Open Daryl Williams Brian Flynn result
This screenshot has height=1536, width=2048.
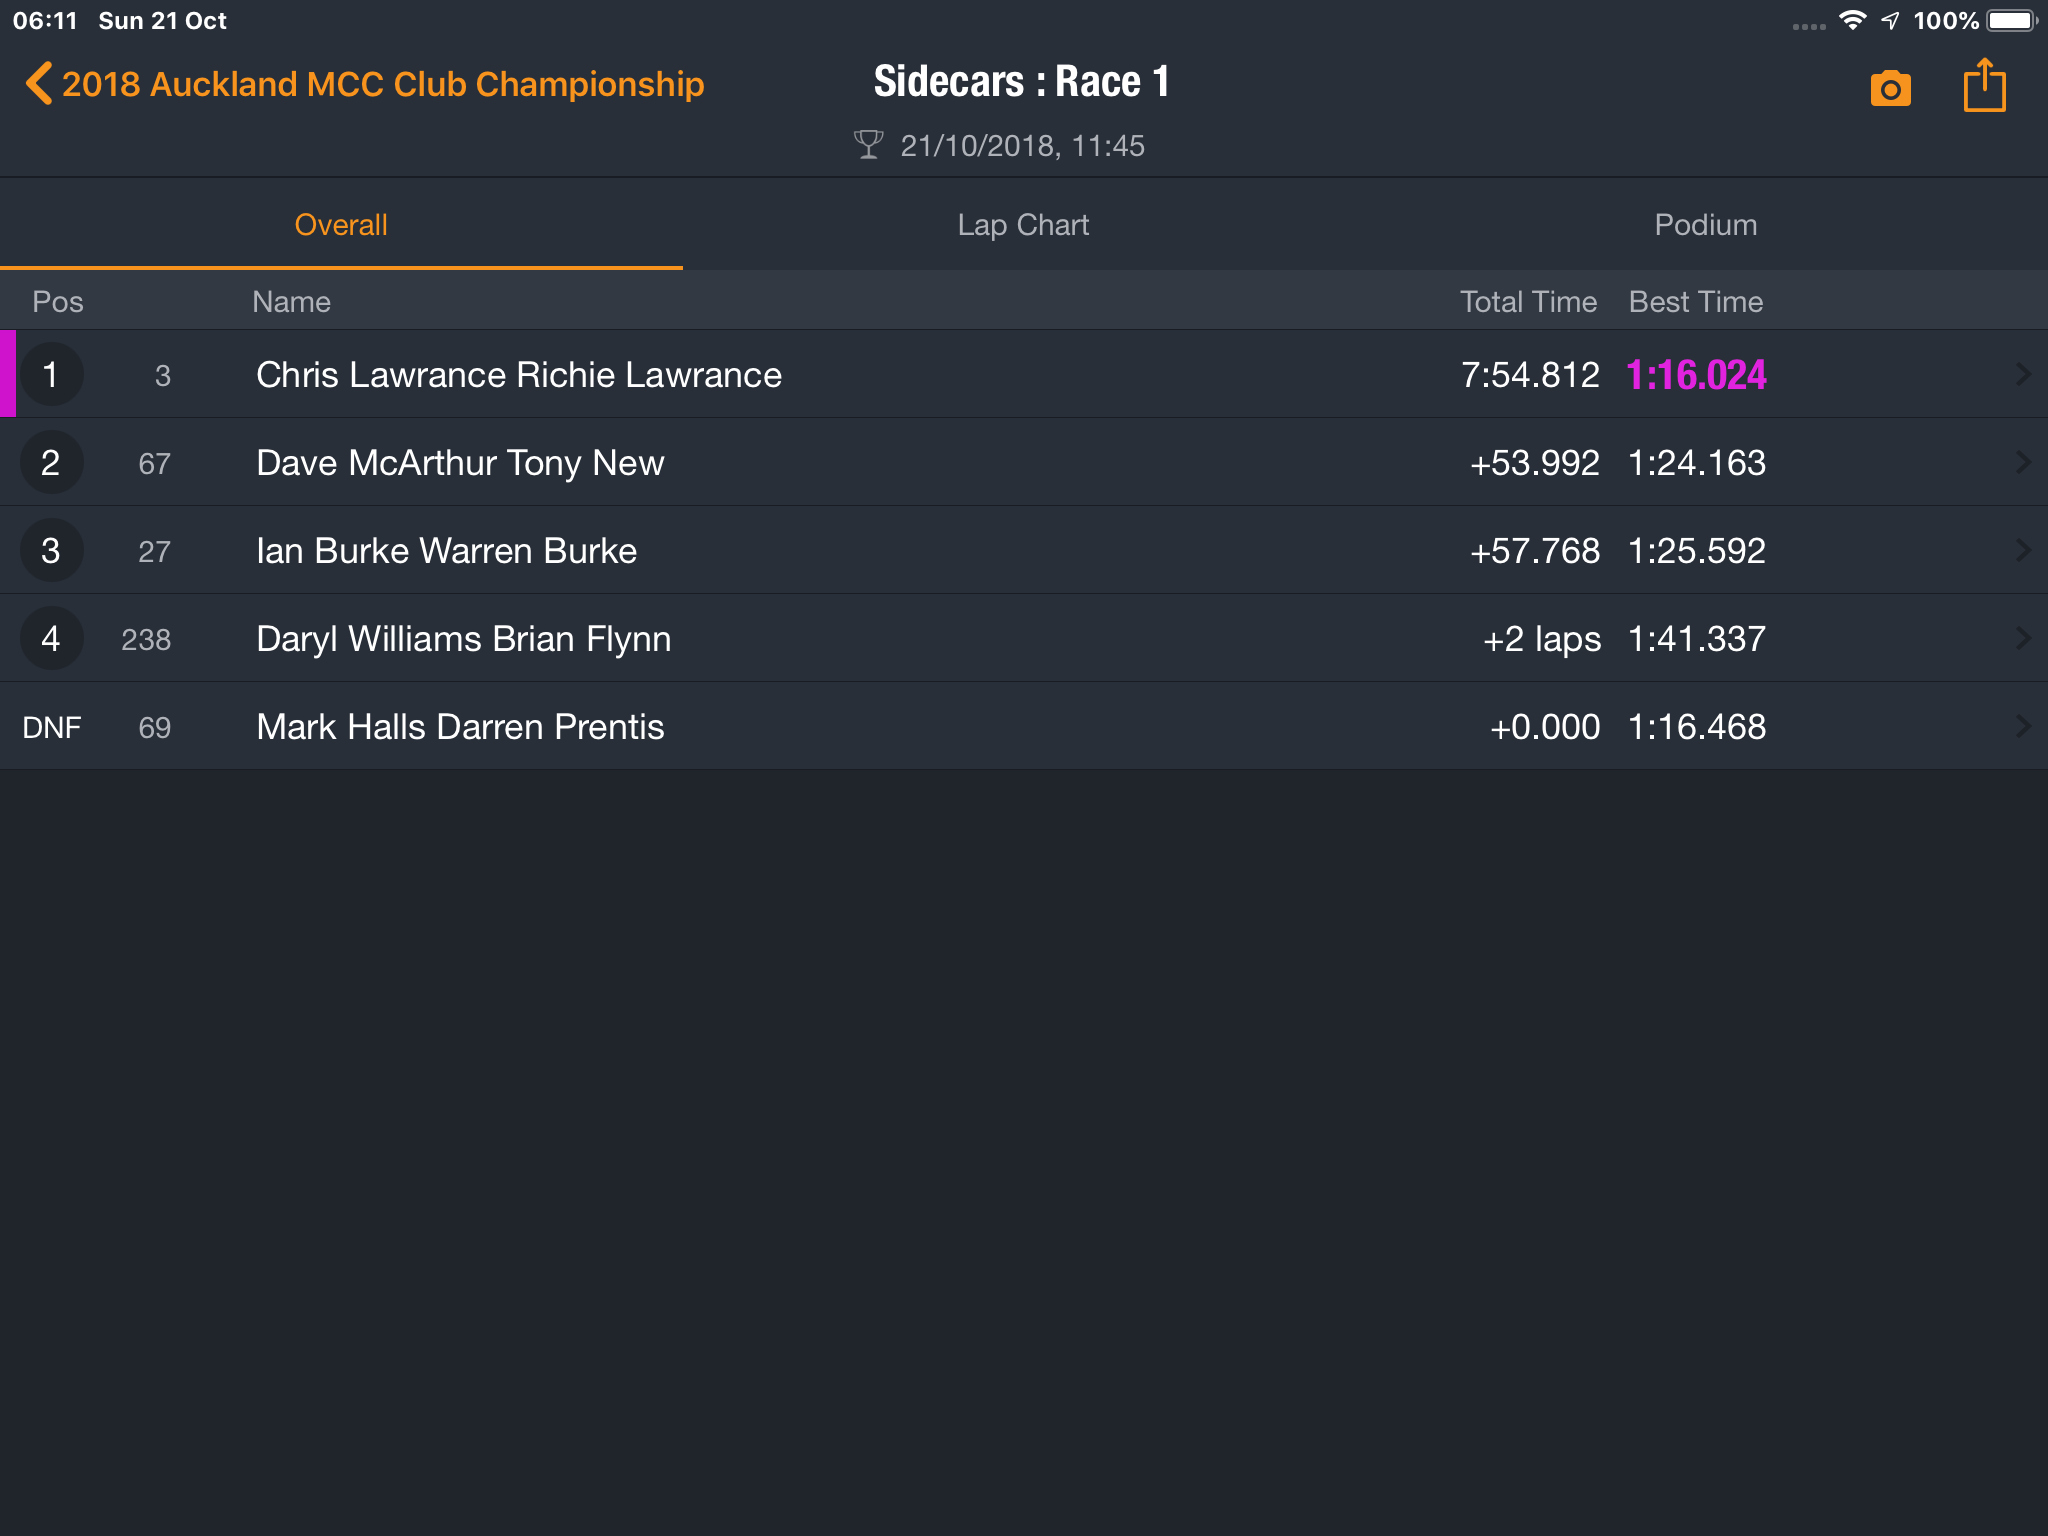tap(1024, 638)
